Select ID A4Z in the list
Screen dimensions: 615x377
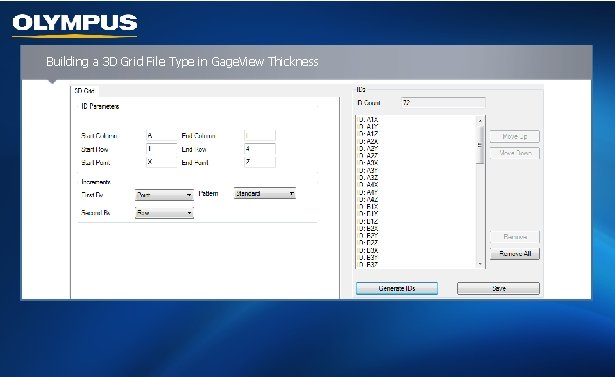(x=368, y=199)
